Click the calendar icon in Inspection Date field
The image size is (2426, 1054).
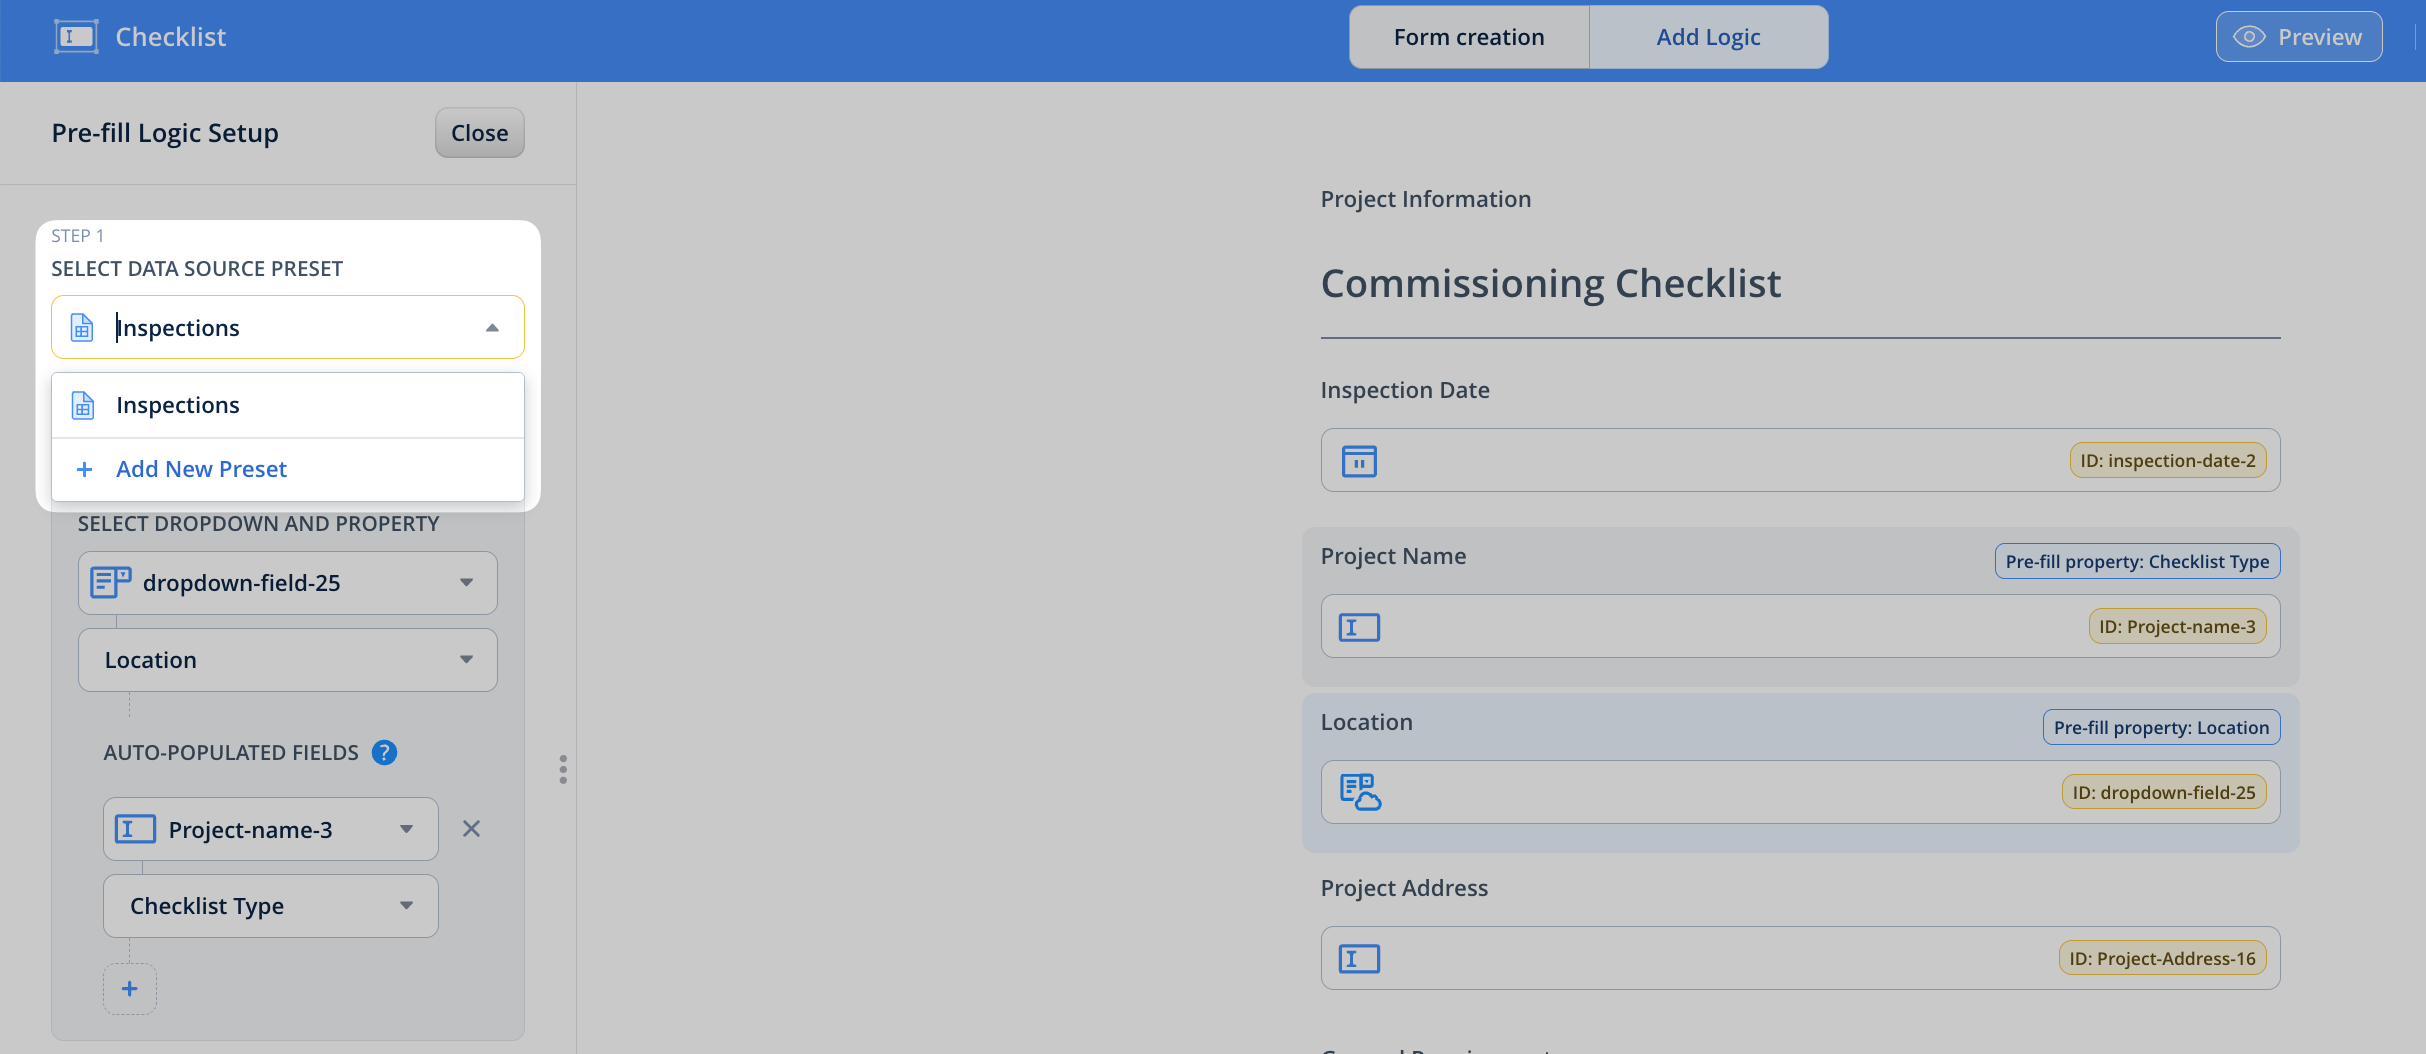[x=1359, y=461]
